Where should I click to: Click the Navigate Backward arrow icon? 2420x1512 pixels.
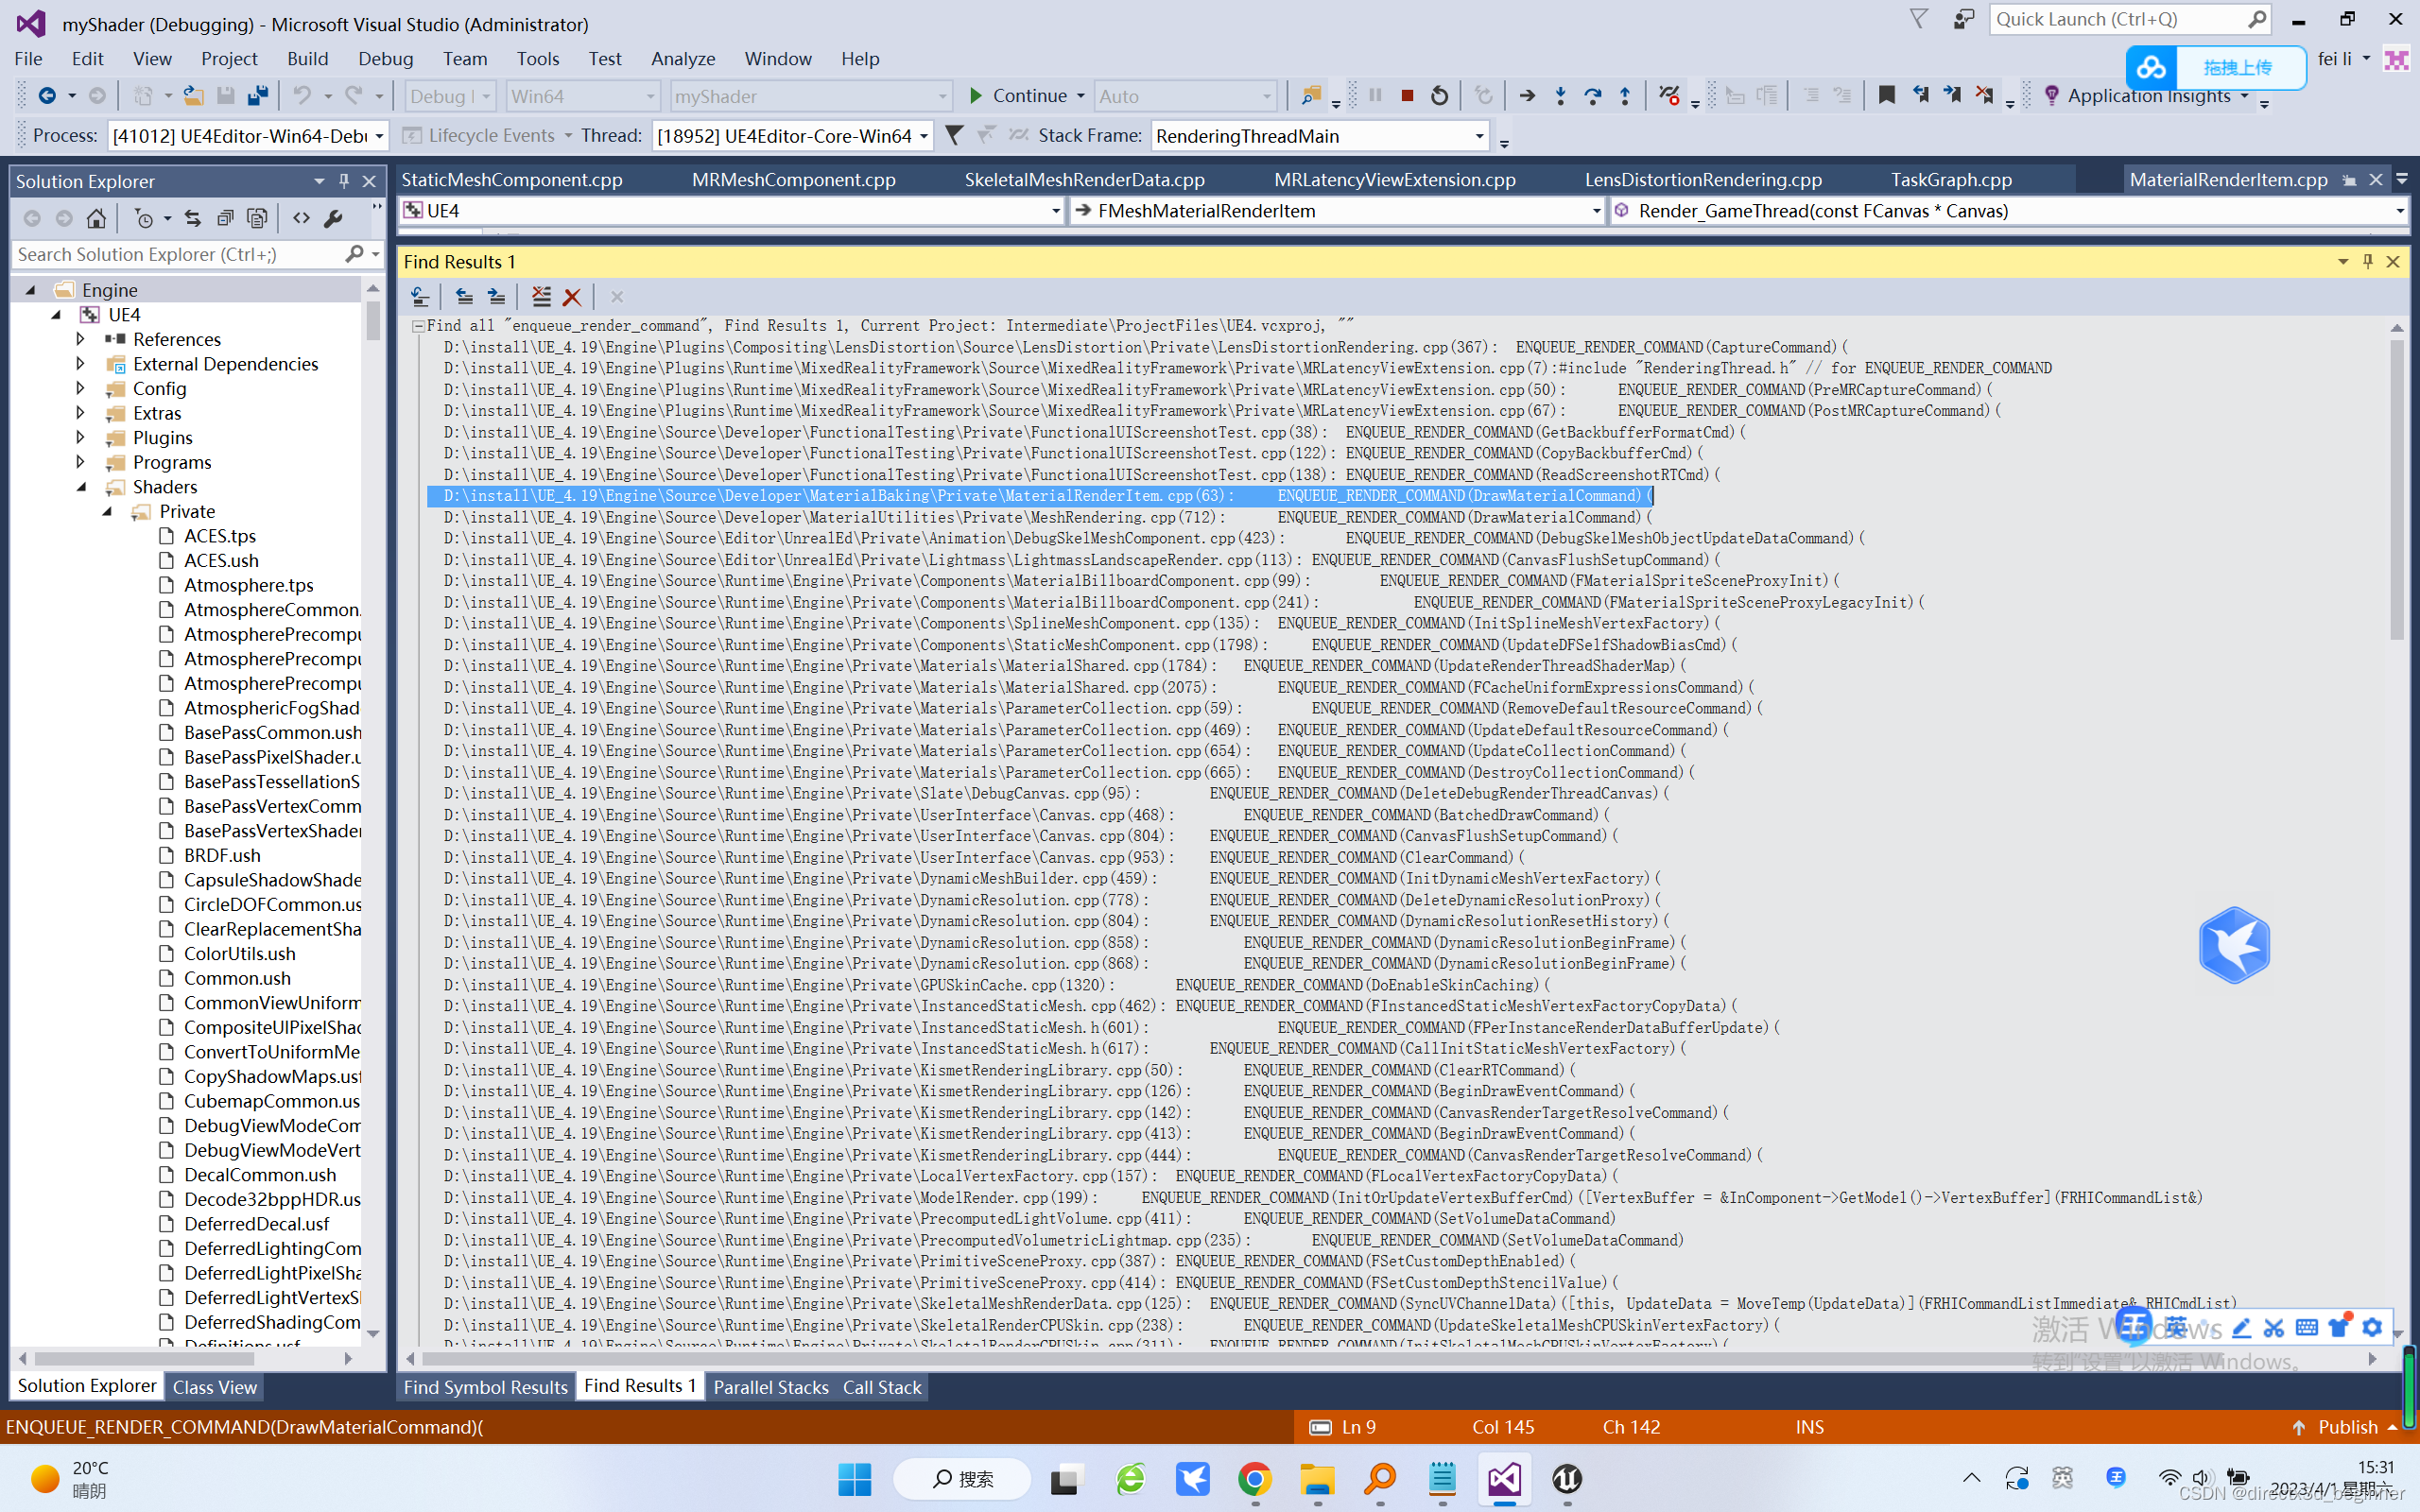(x=46, y=96)
